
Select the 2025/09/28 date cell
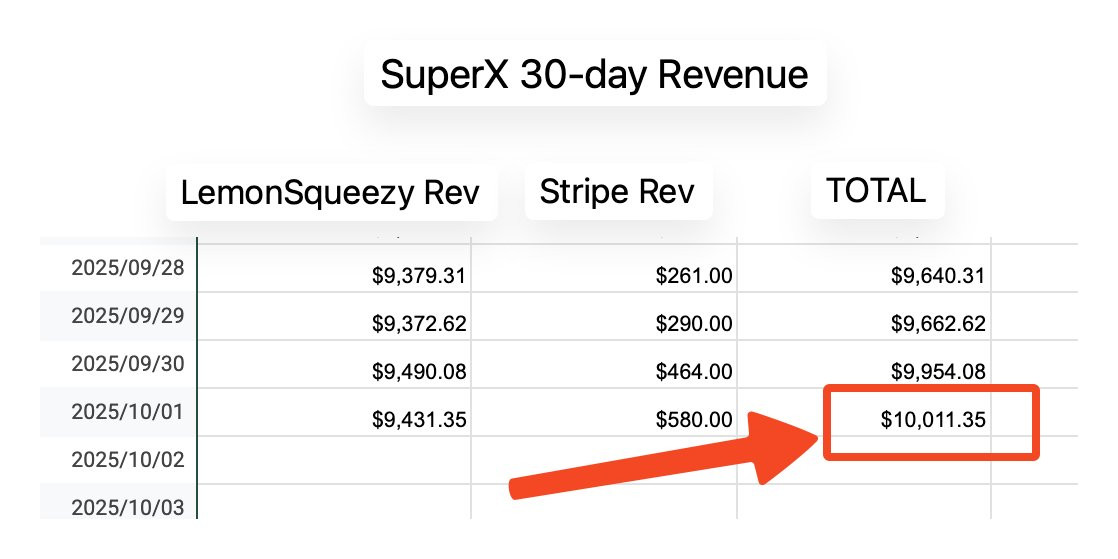point(128,268)
